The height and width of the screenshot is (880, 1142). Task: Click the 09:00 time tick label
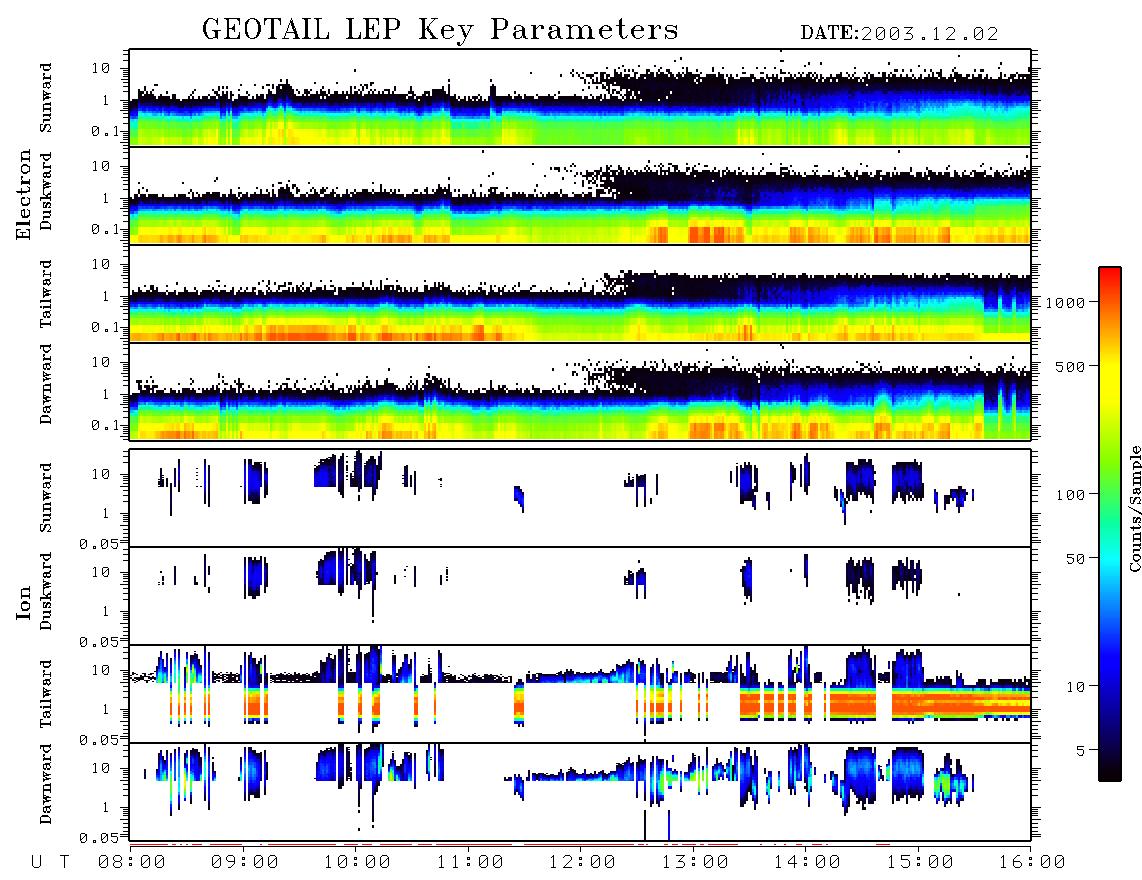(x=245, y=863)
